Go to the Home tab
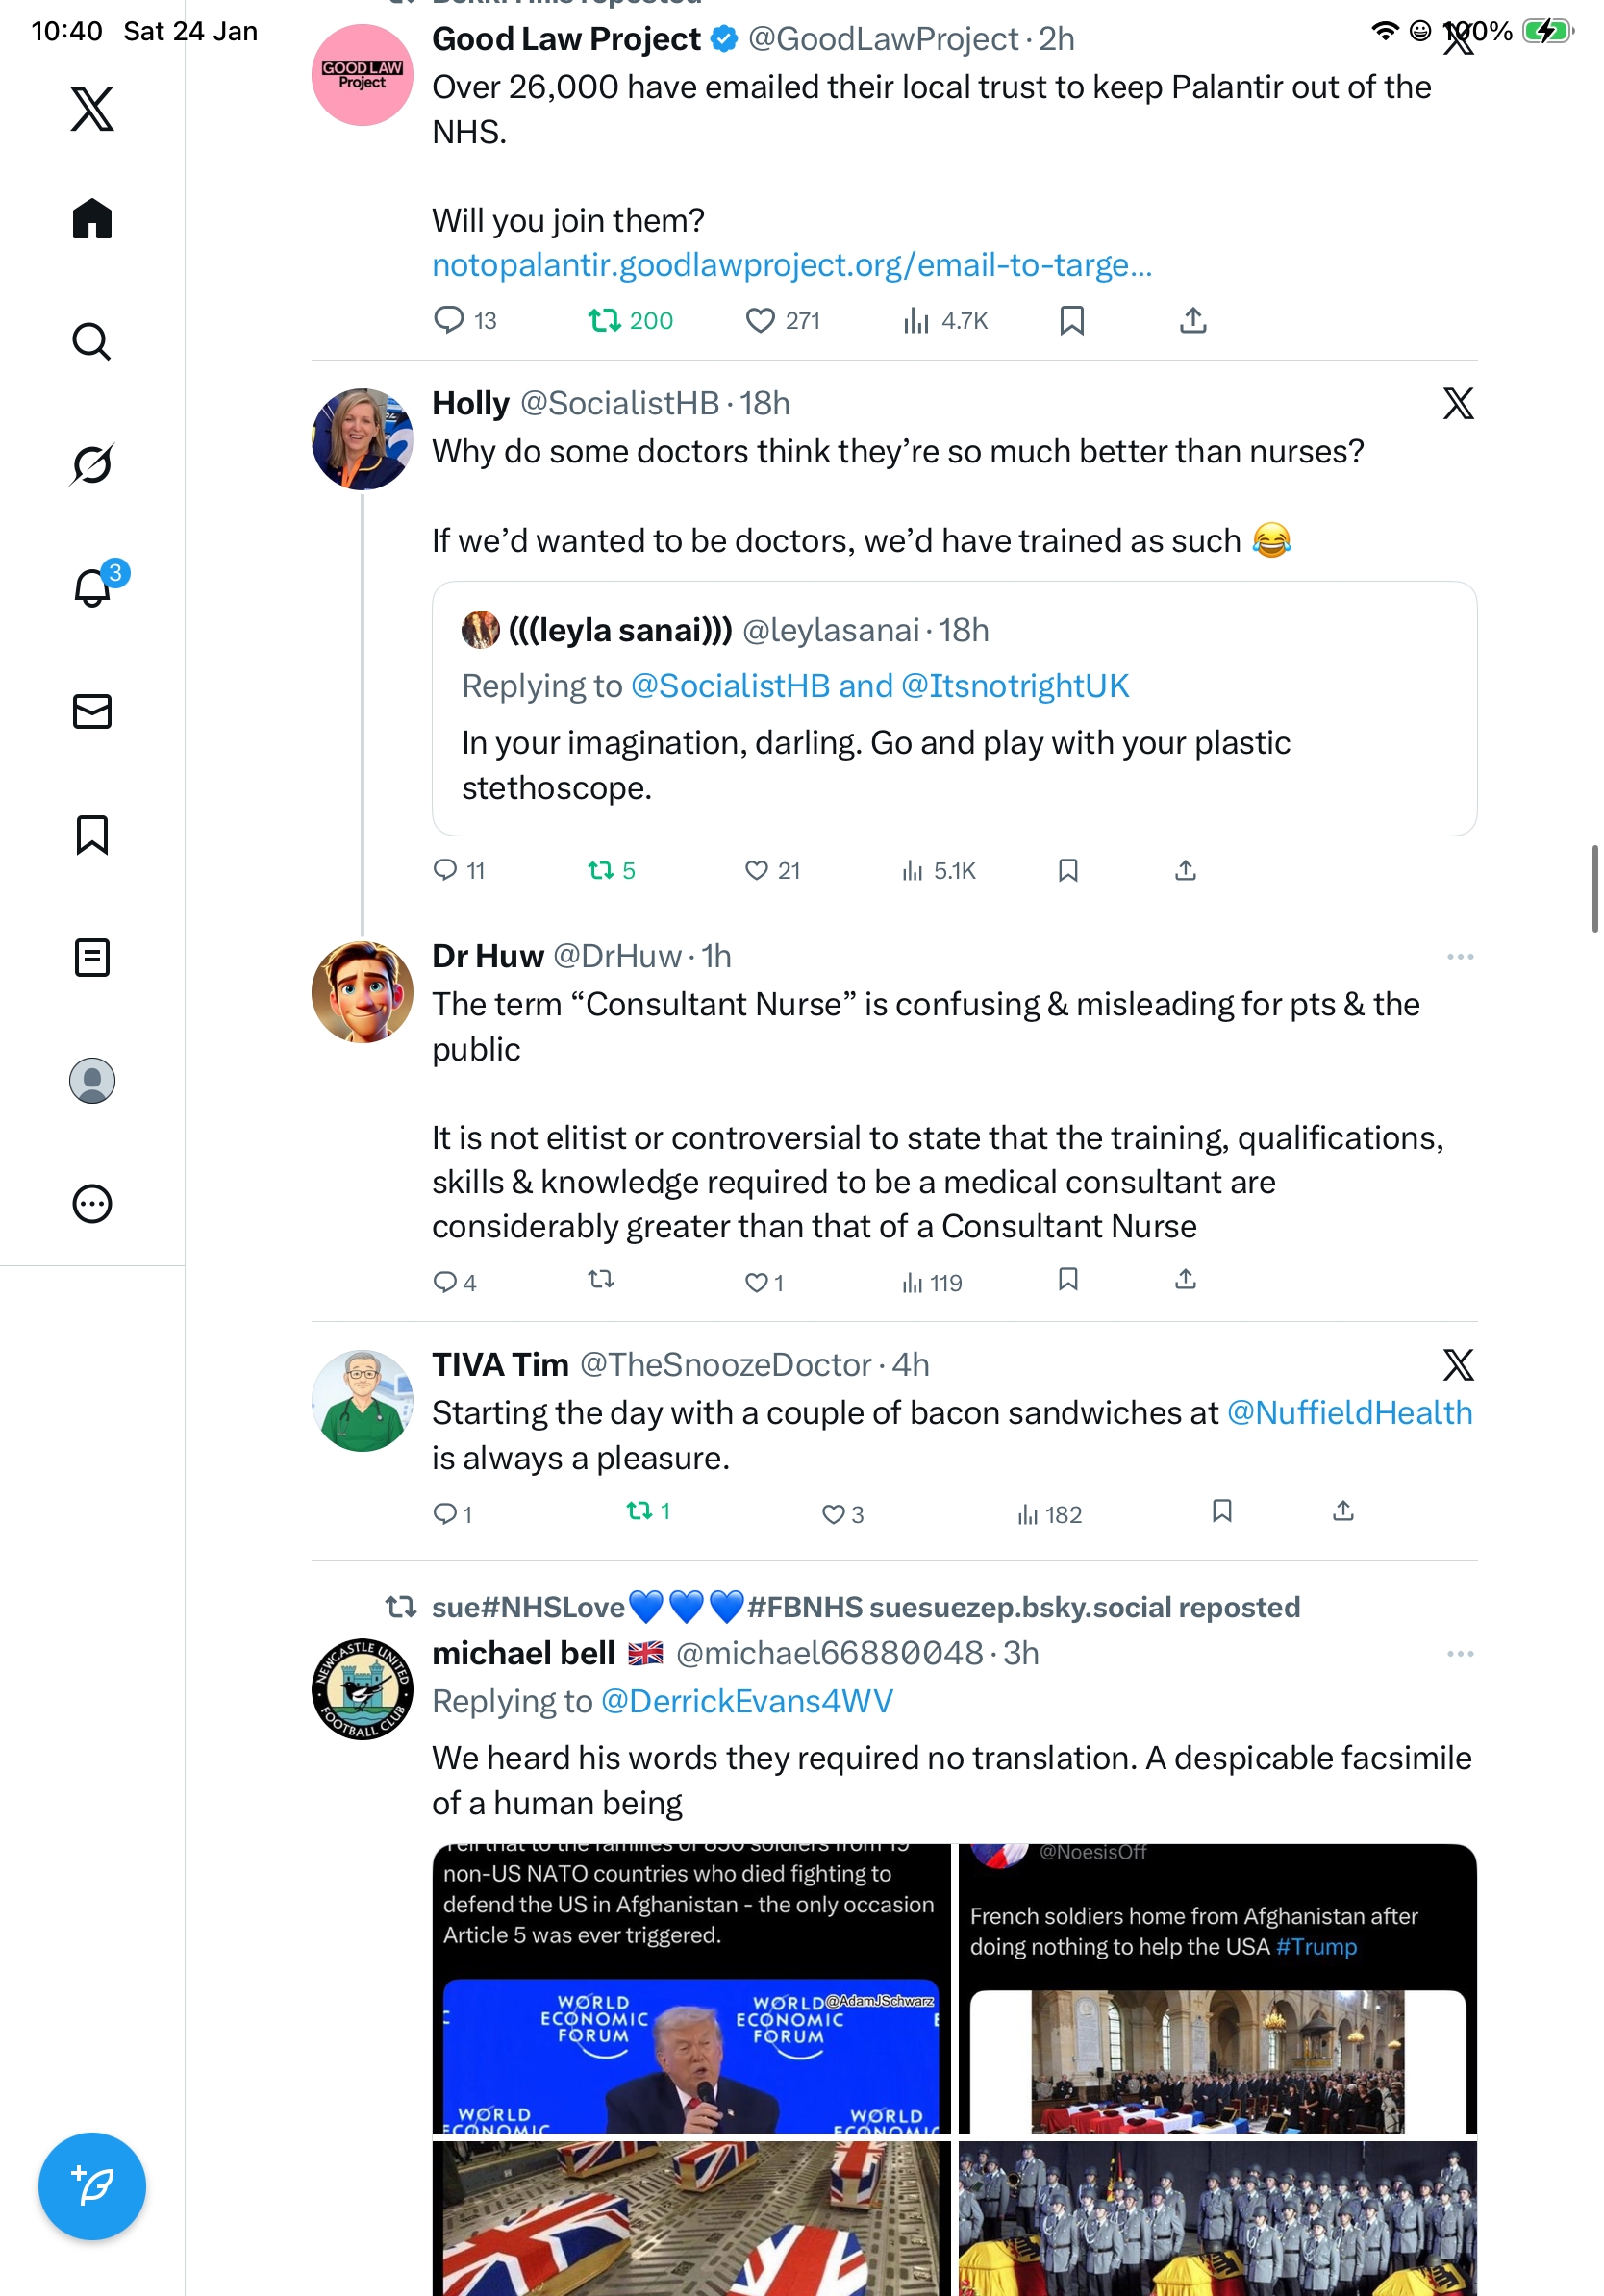The image size is (1604, 2296). click(92, 219)
